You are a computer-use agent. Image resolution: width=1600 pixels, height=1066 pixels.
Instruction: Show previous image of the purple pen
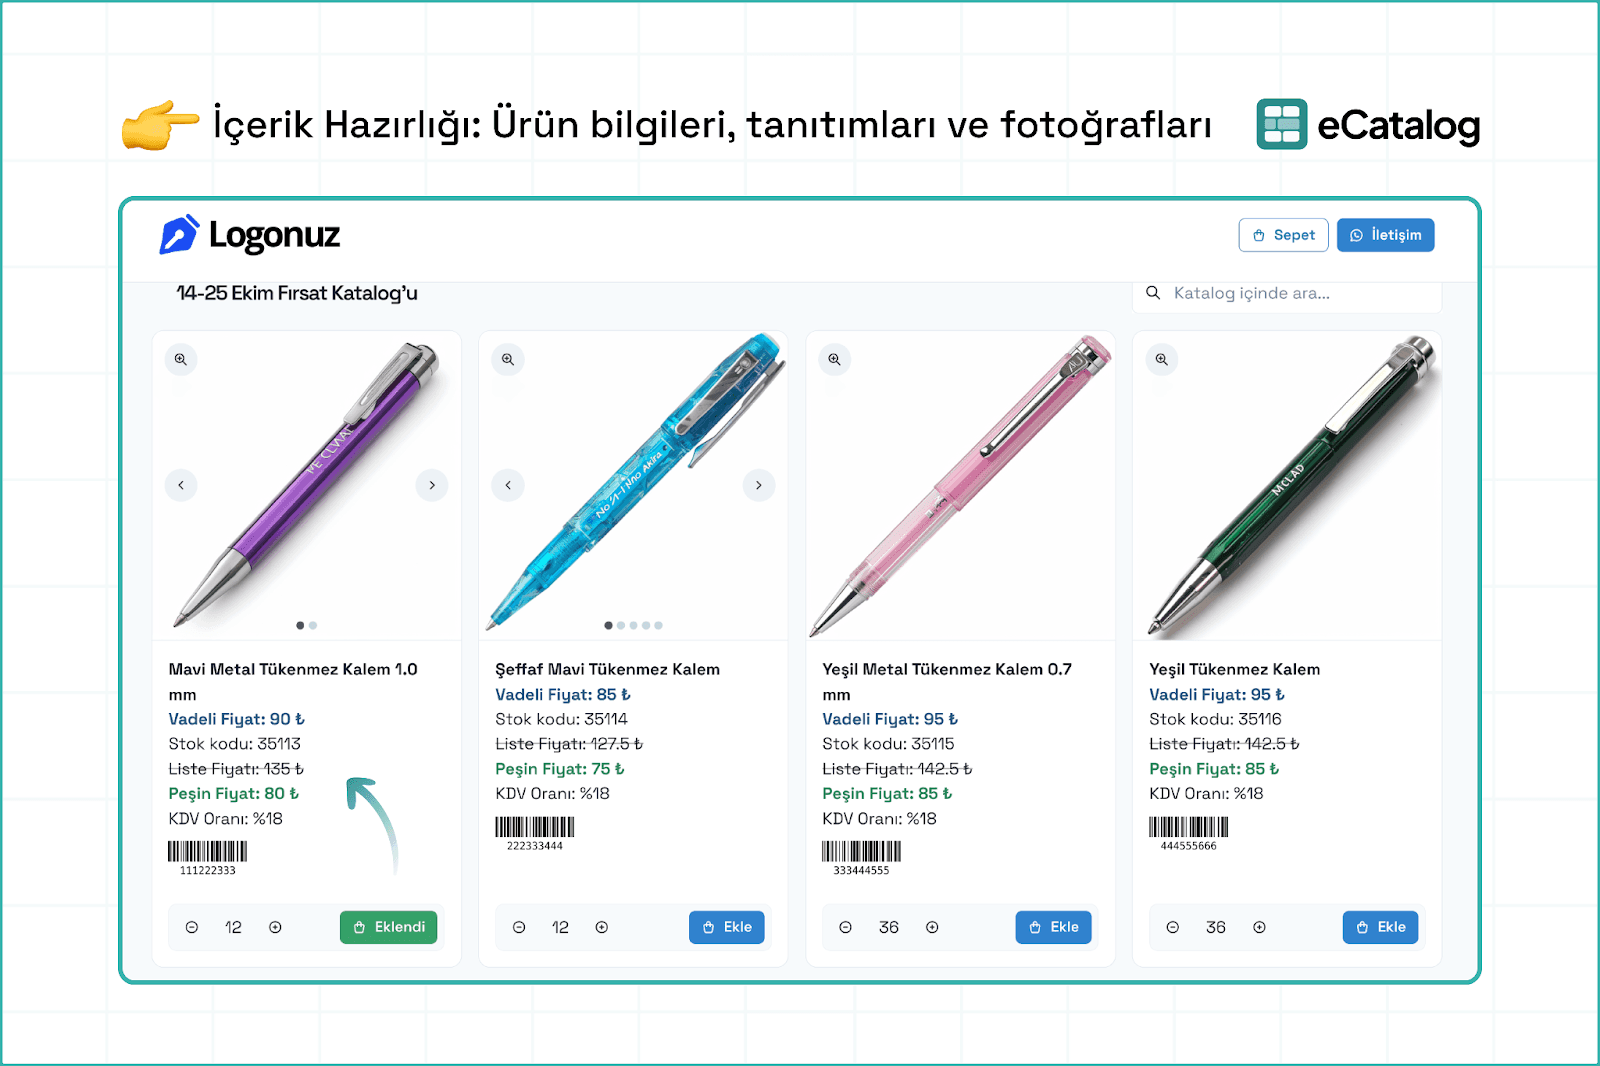[x=181, y=485]
